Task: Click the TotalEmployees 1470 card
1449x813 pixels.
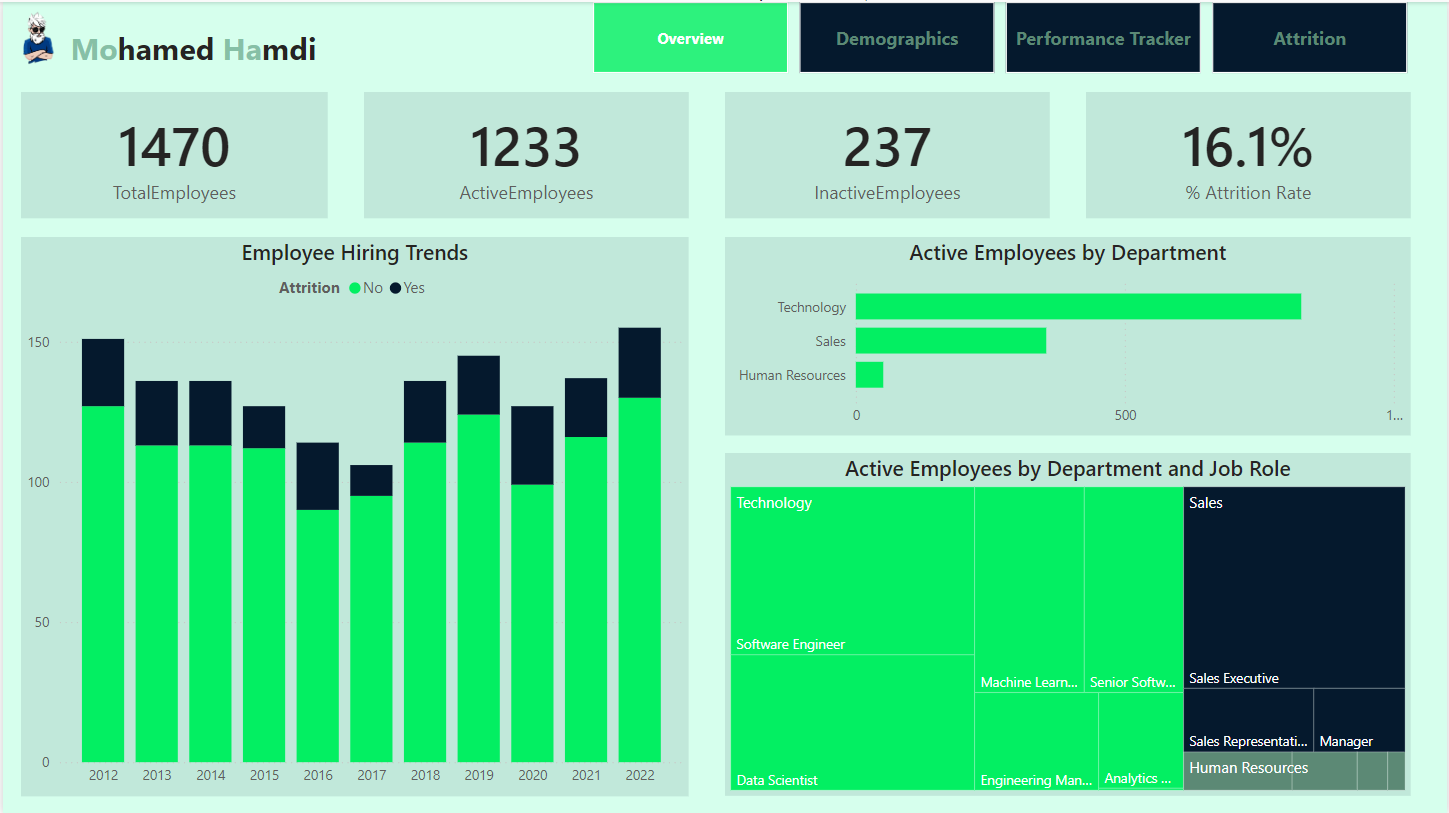Action: tap(174, 155)
